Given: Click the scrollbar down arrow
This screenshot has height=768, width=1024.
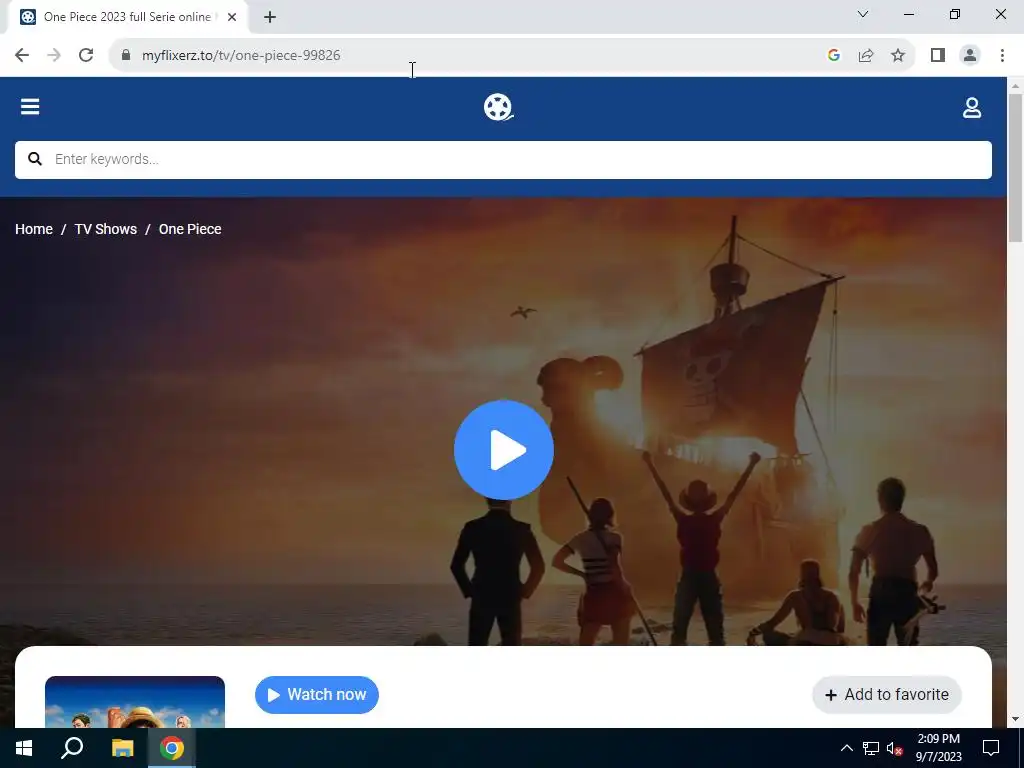Looking at the screenshot, I should pyautogui.click(x=1015, y=719).
